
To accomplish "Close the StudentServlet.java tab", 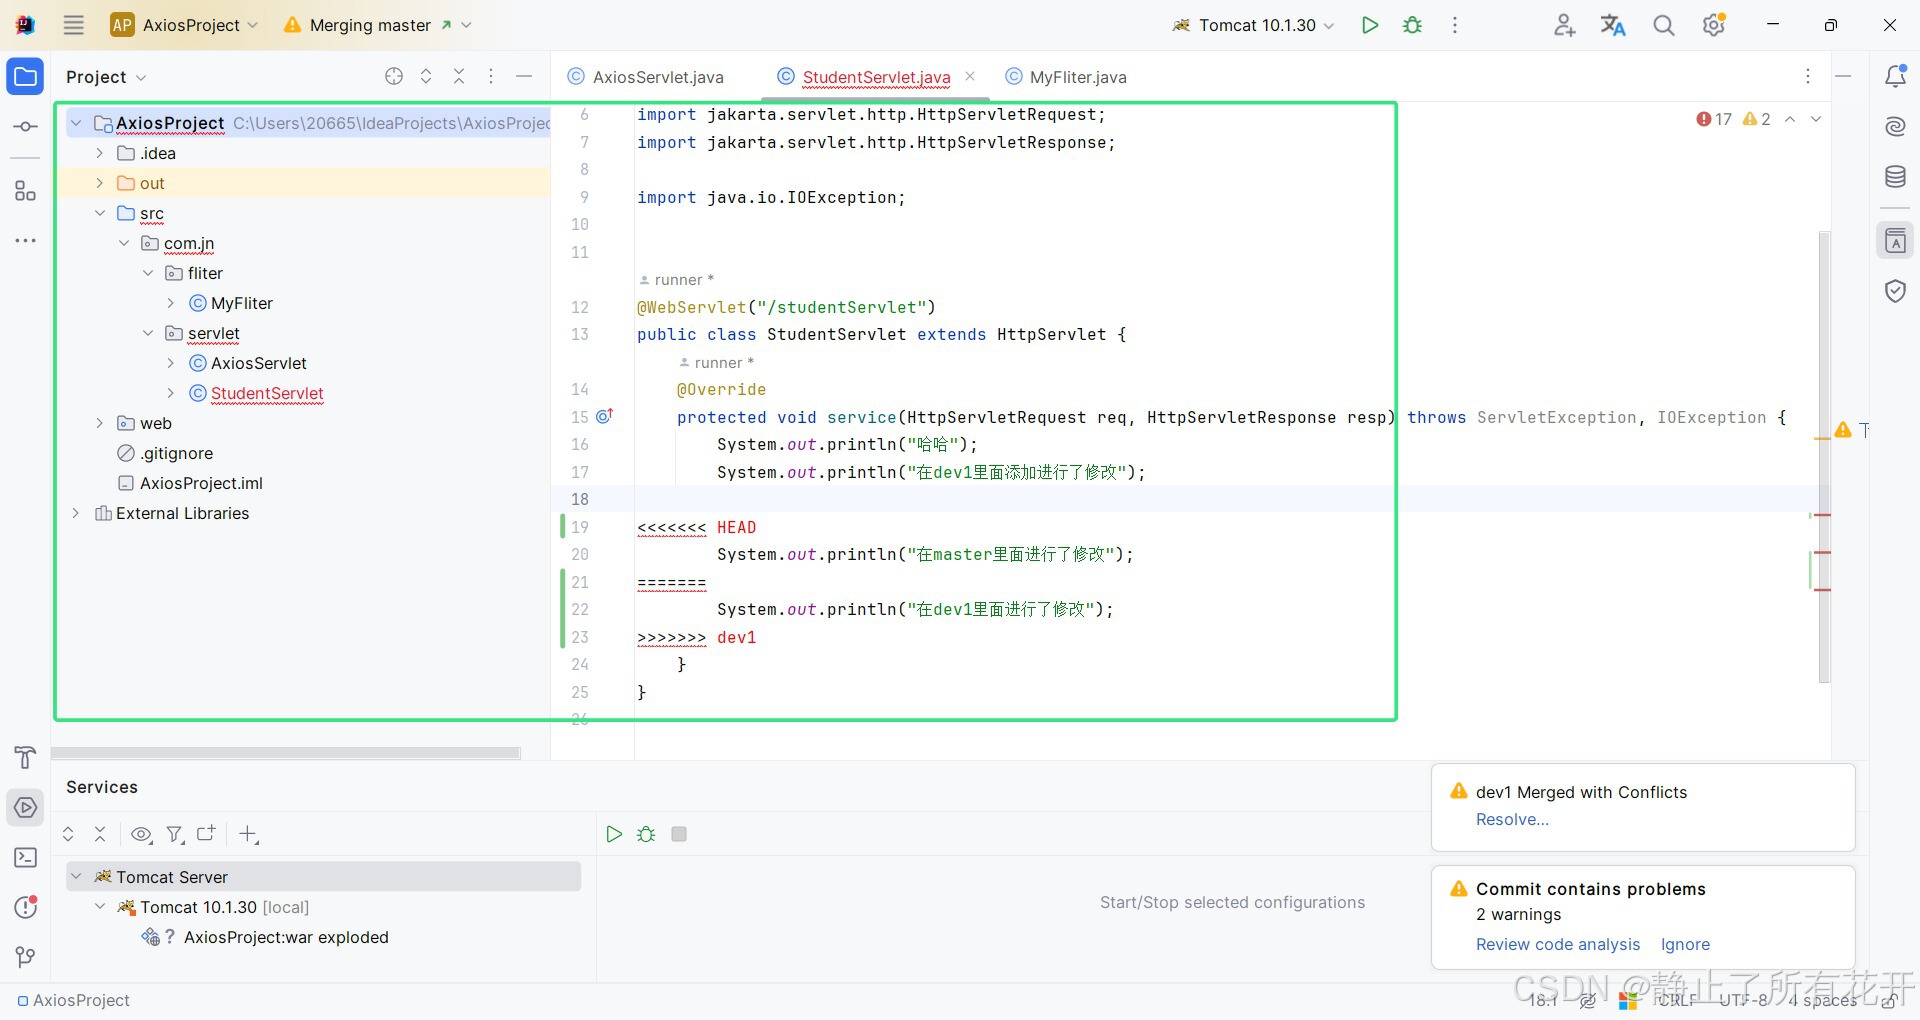I will [970, 76].
